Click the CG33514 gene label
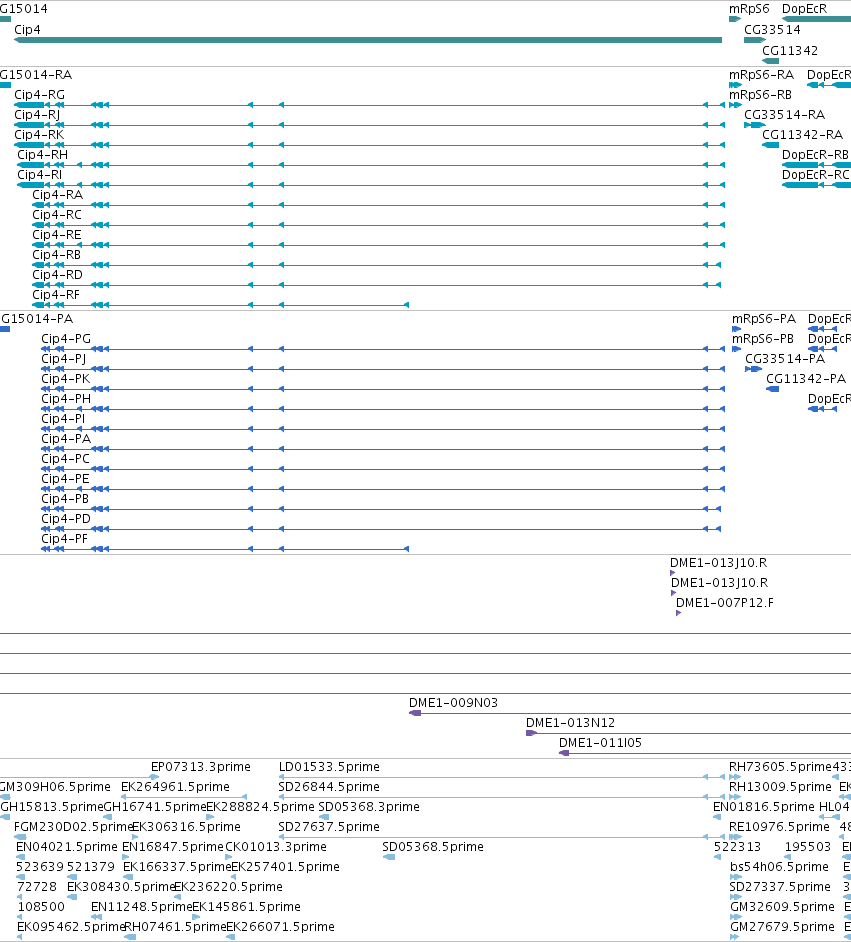 click(x=772, y=29)
